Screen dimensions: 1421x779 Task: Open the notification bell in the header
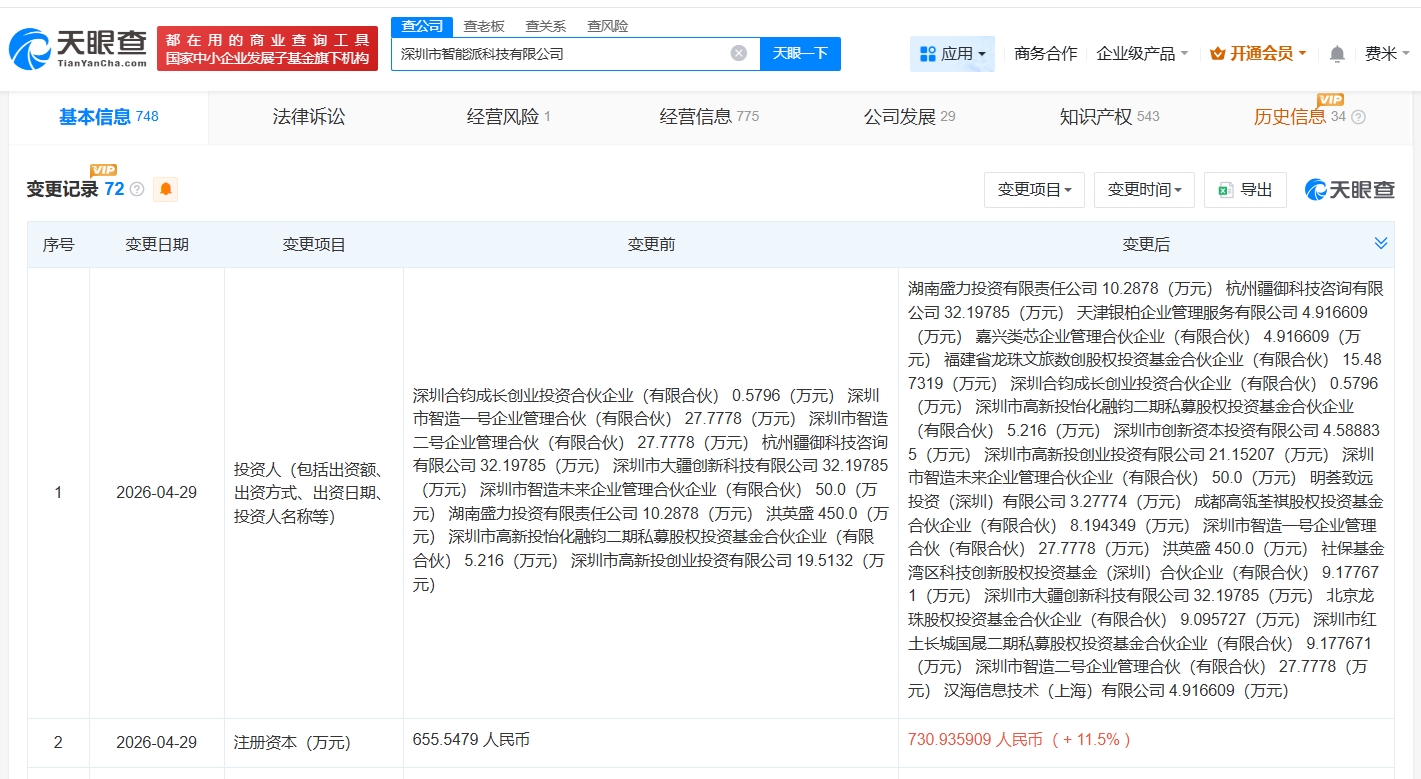click(1337, 54)
